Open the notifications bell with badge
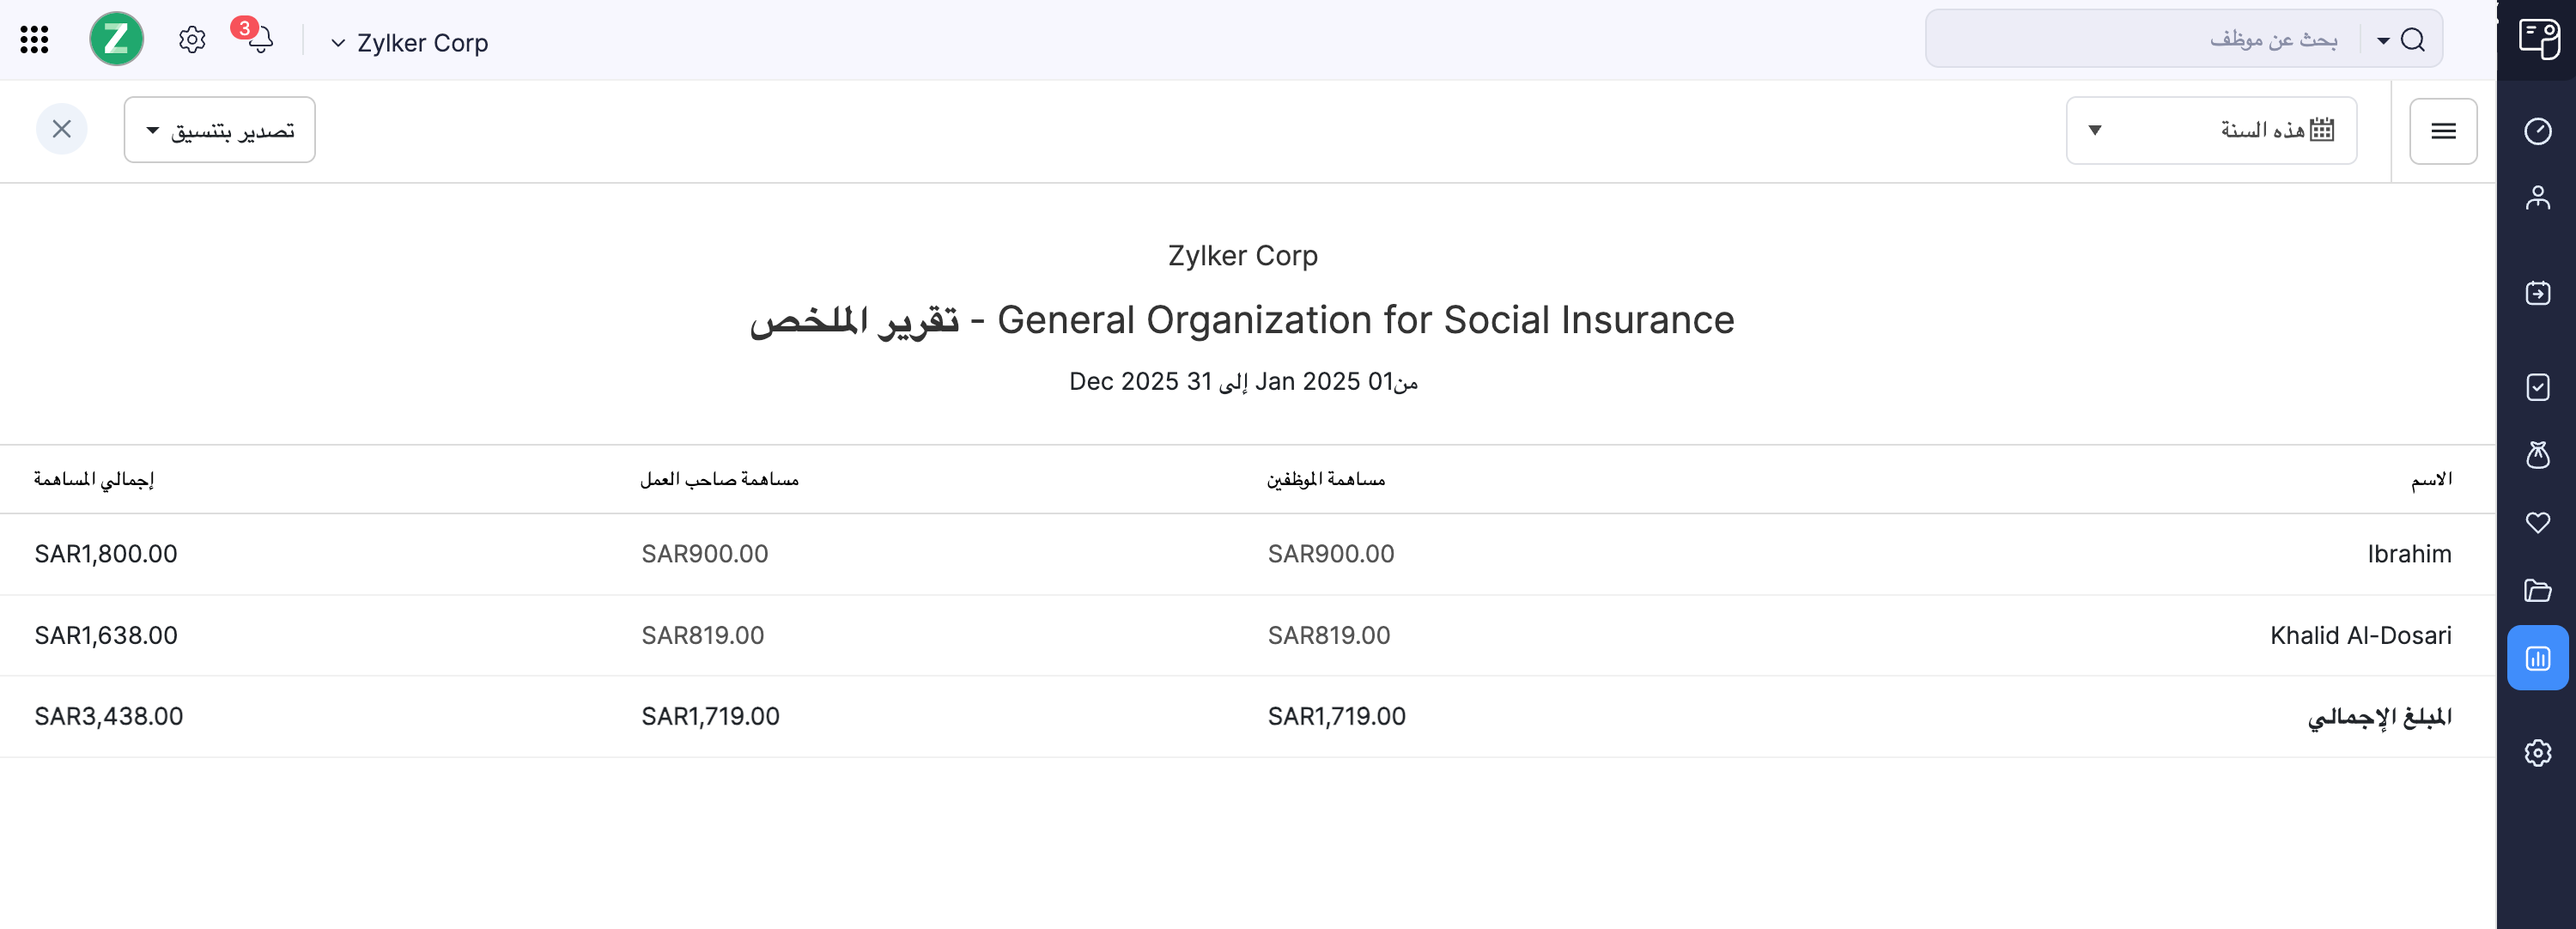The height and width of the screenshot is (929, 2576). [259, 40]
